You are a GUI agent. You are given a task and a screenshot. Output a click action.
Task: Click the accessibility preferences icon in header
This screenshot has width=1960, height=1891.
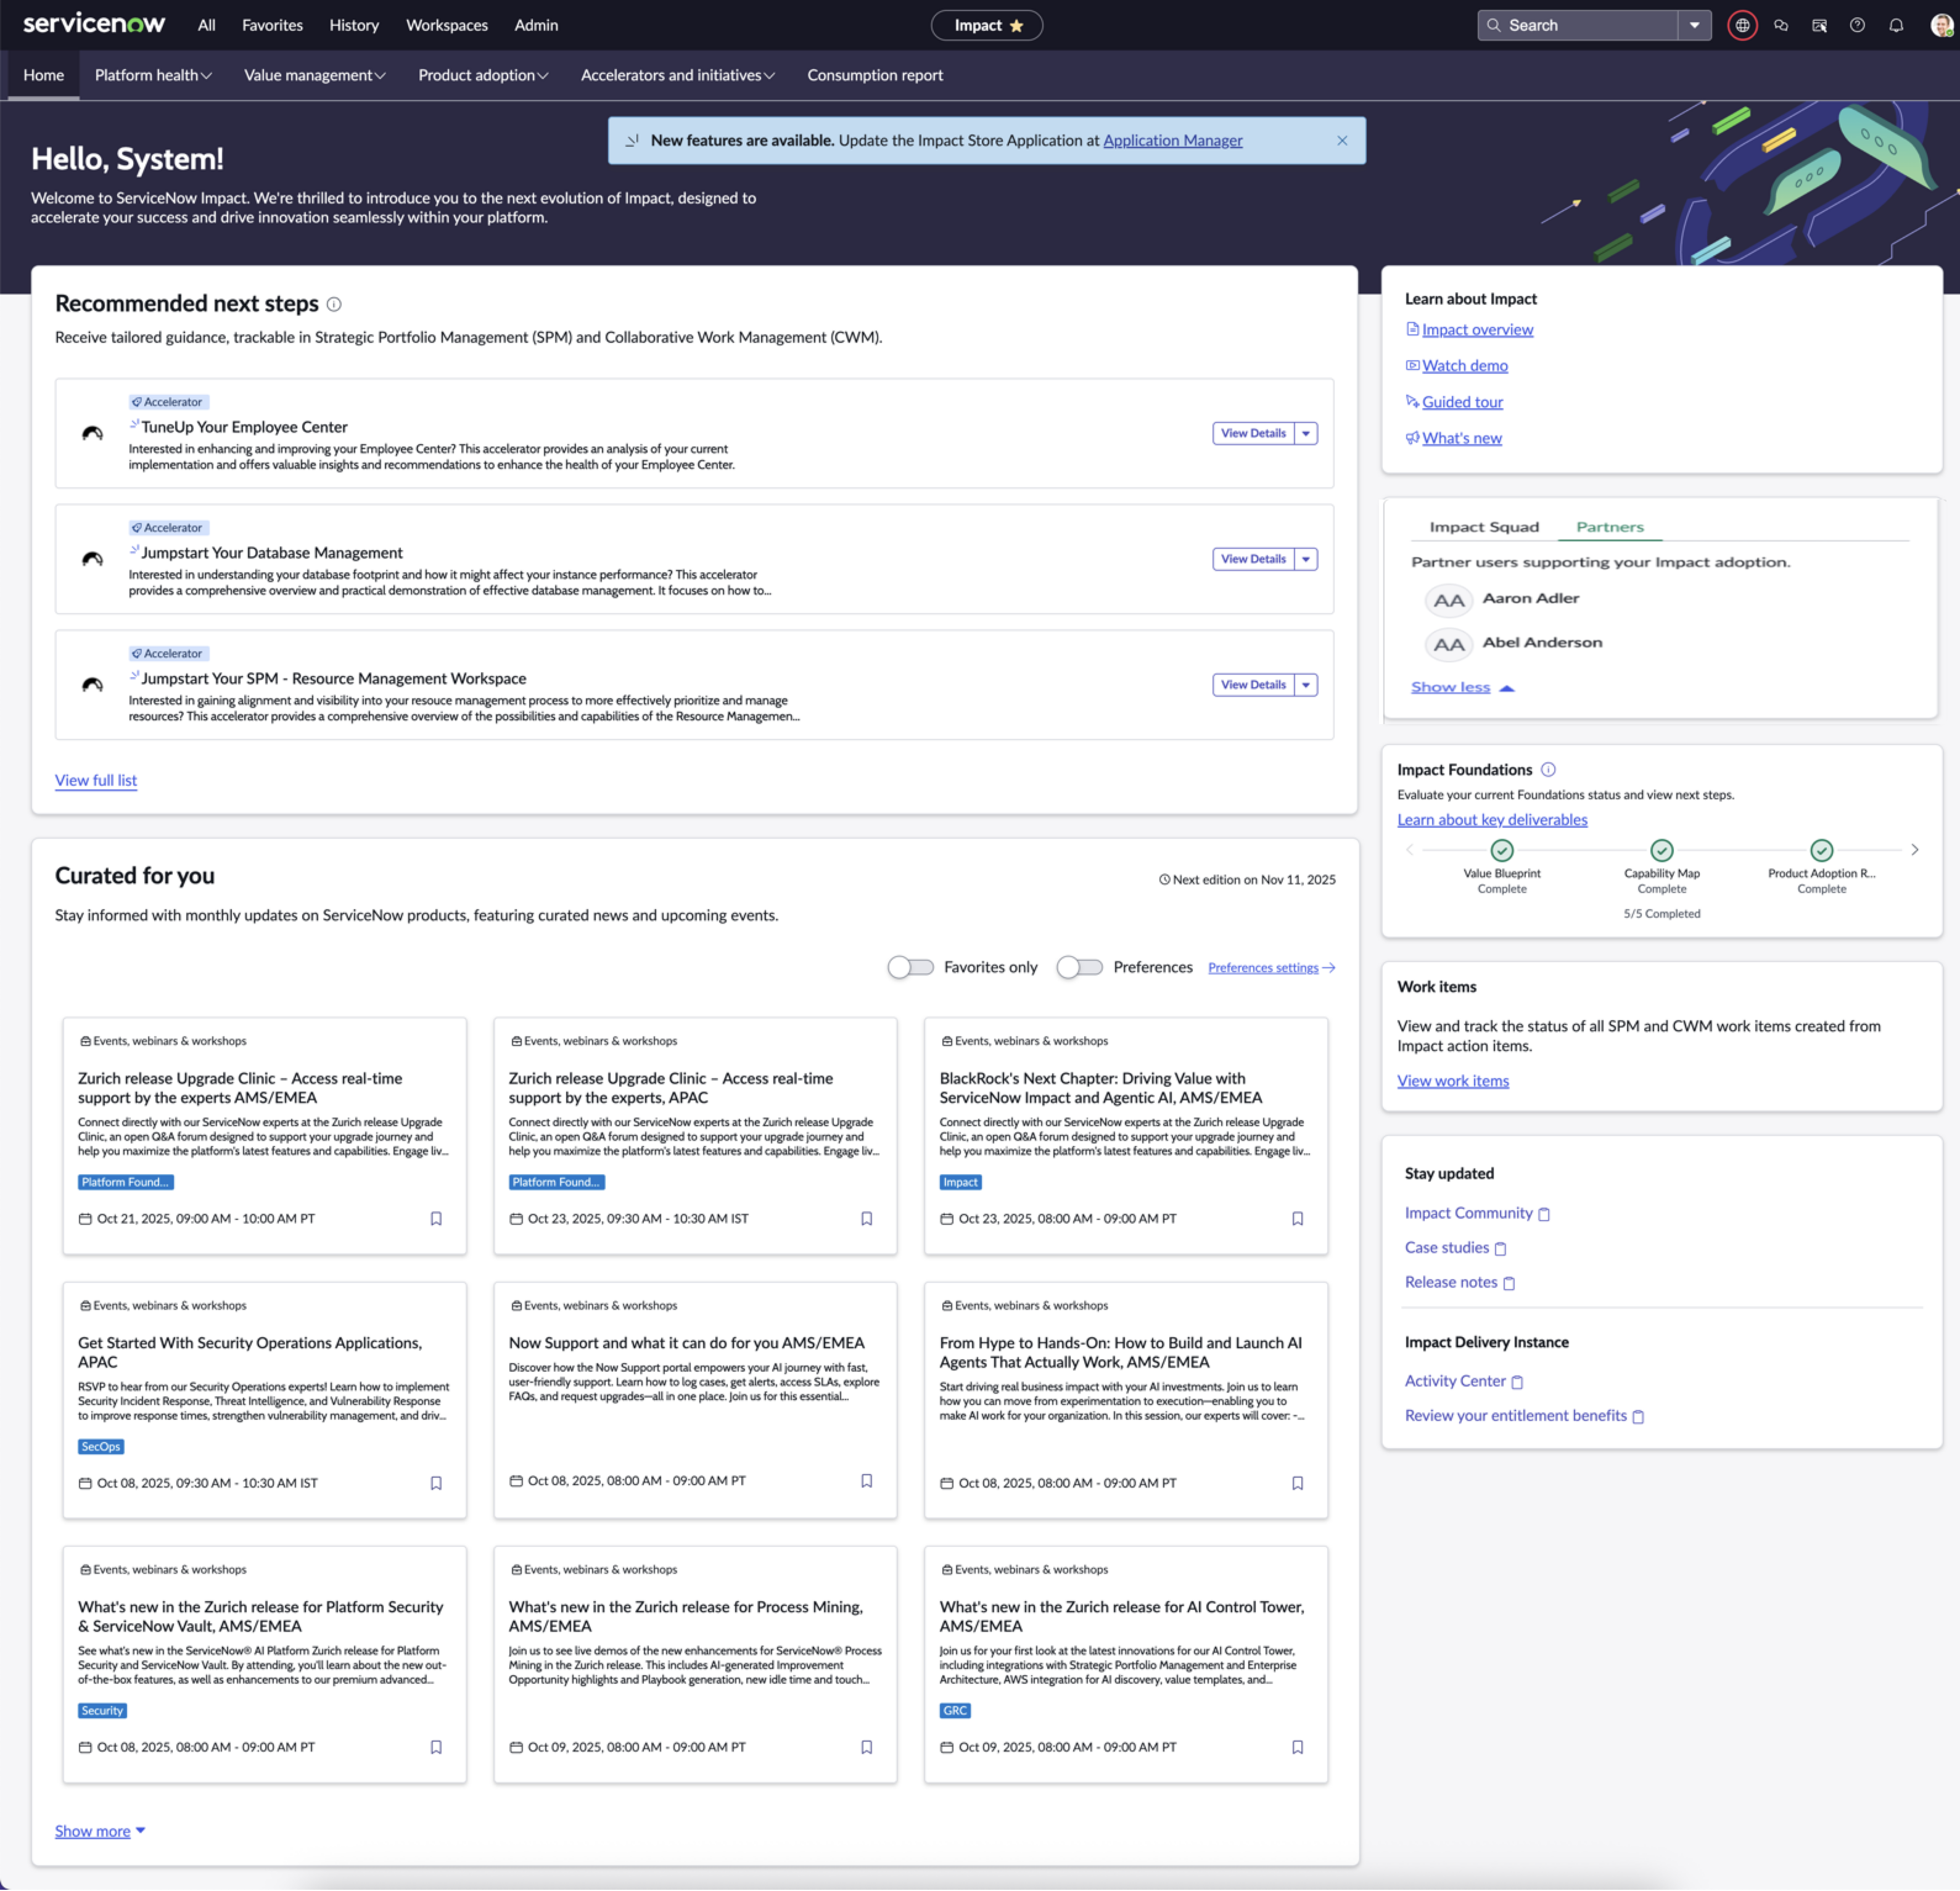1819,25
